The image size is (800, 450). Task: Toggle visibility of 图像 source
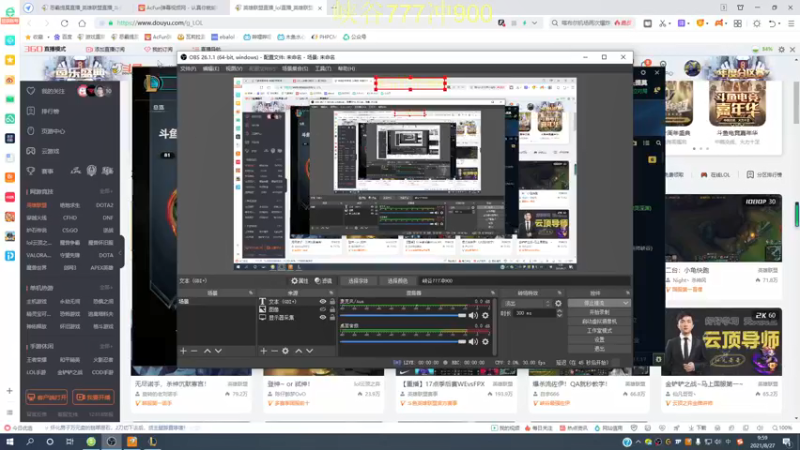(322, 309)
